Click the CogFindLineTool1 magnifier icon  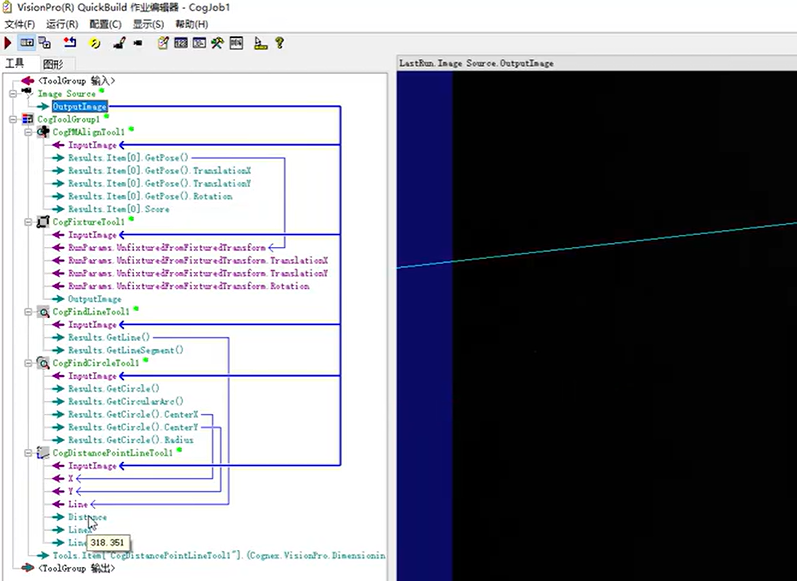click(x=44, y=312)
